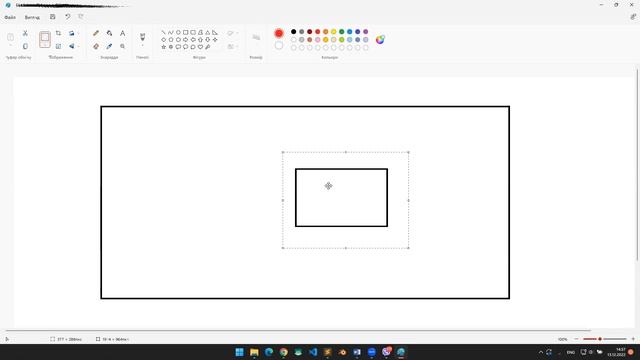640x360 pixels.
Task: Choose the Right triangle shape
Action: pos(215,32)
